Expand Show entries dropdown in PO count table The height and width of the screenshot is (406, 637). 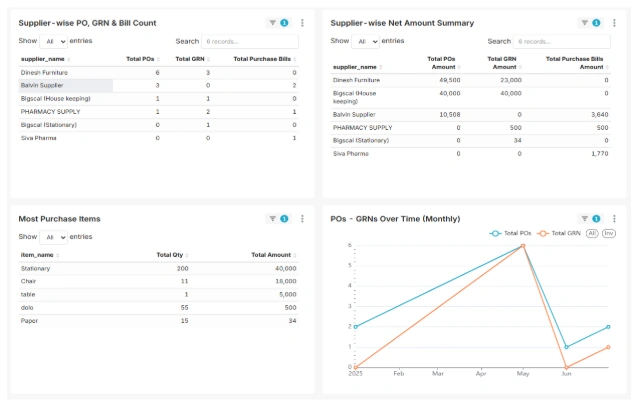click(53, 42)
